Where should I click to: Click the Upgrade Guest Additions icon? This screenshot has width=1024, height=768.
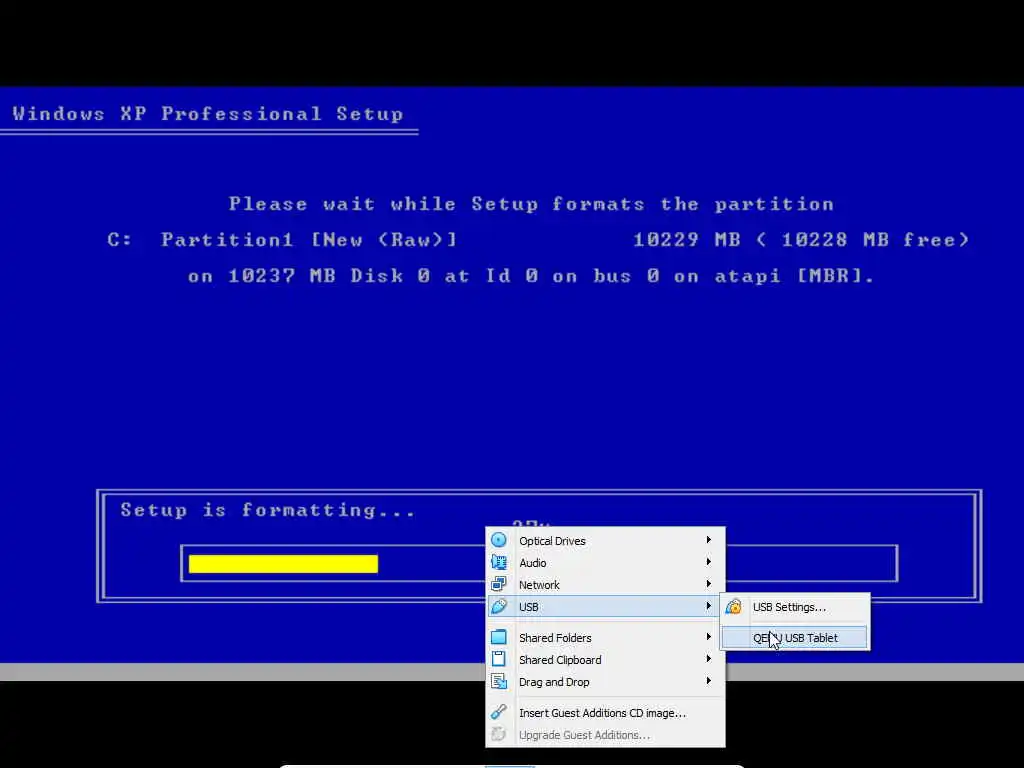(499, 735)
